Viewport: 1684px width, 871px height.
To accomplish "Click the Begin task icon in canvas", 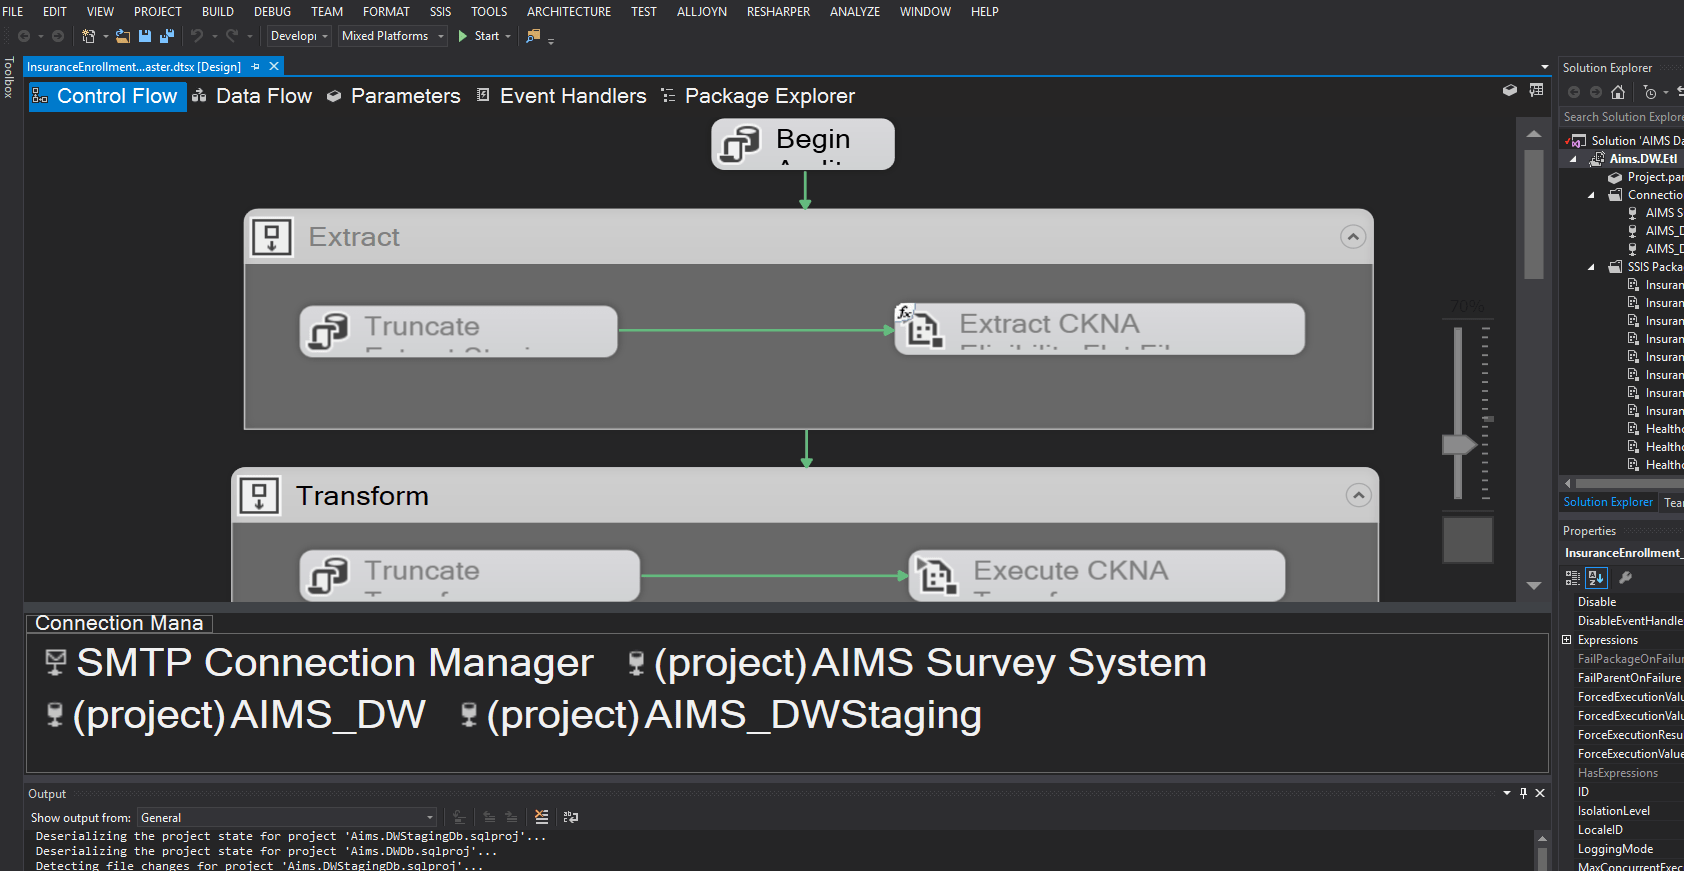I will coord(740,144).
